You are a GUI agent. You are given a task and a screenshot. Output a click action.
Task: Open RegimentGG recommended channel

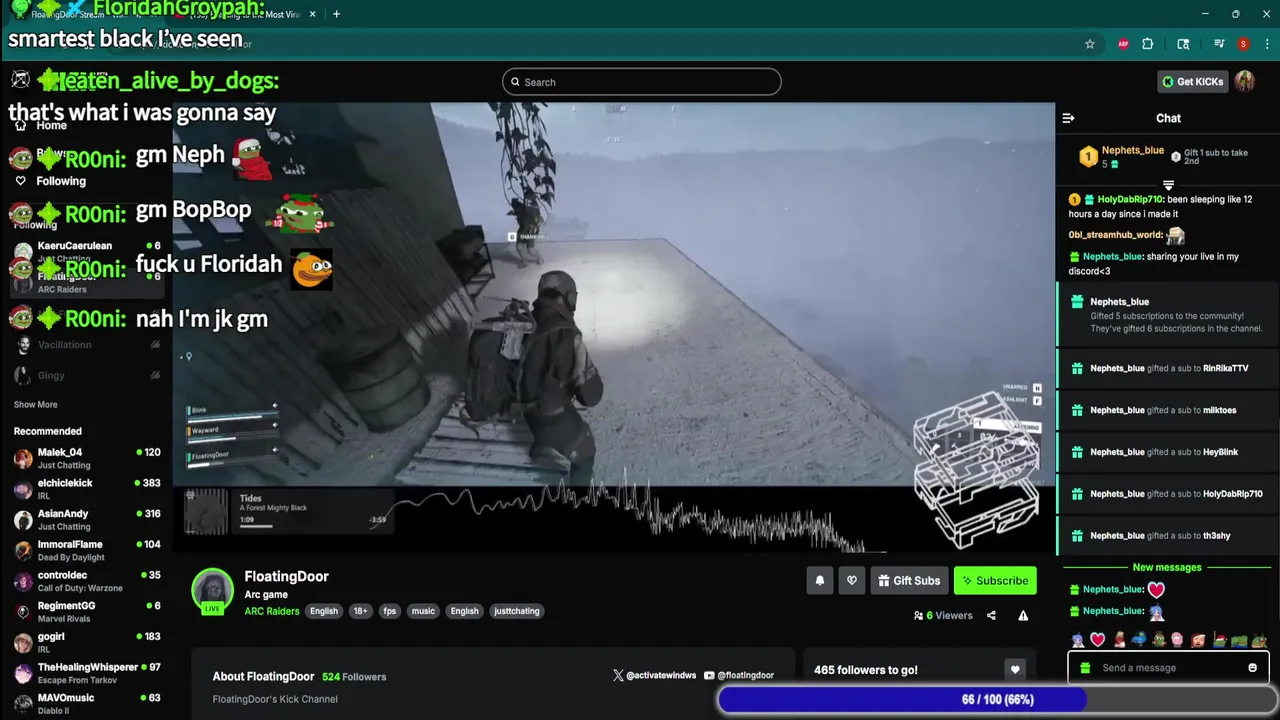coord(88,612)
